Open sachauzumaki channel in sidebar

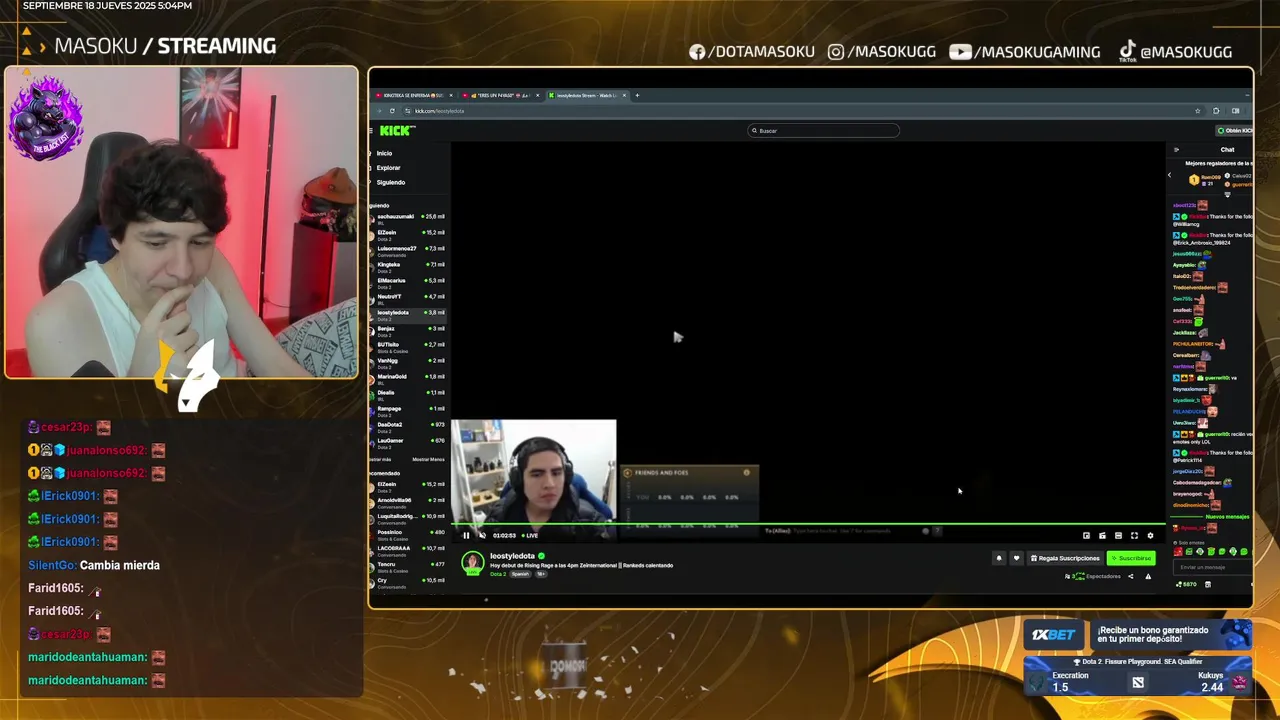(408, 218)
